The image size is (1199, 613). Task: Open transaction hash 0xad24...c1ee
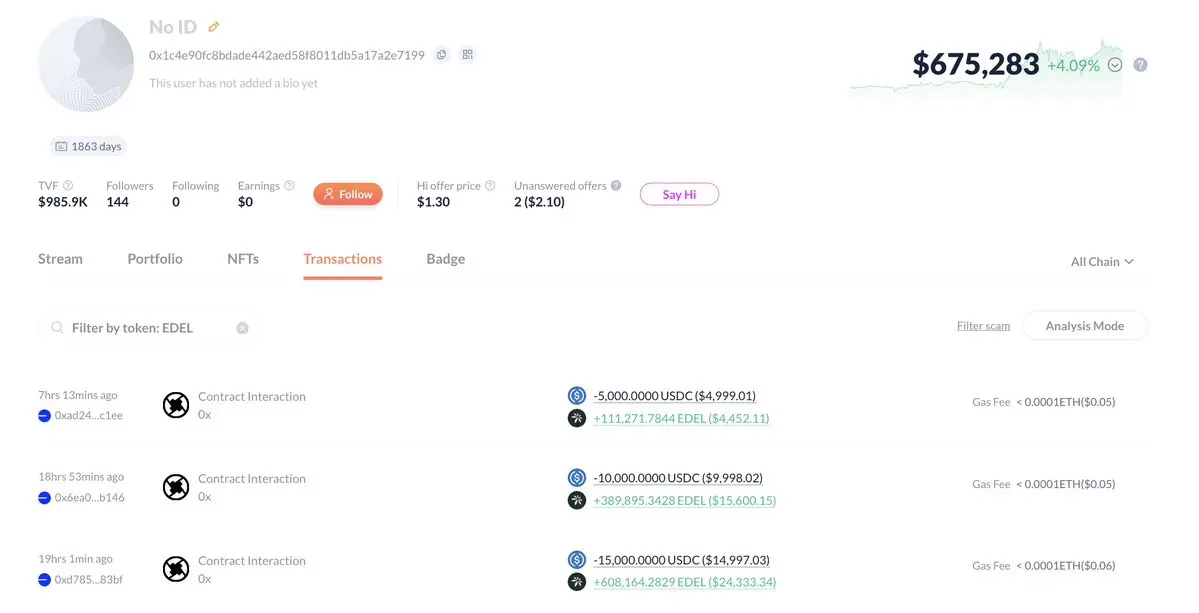88,416
